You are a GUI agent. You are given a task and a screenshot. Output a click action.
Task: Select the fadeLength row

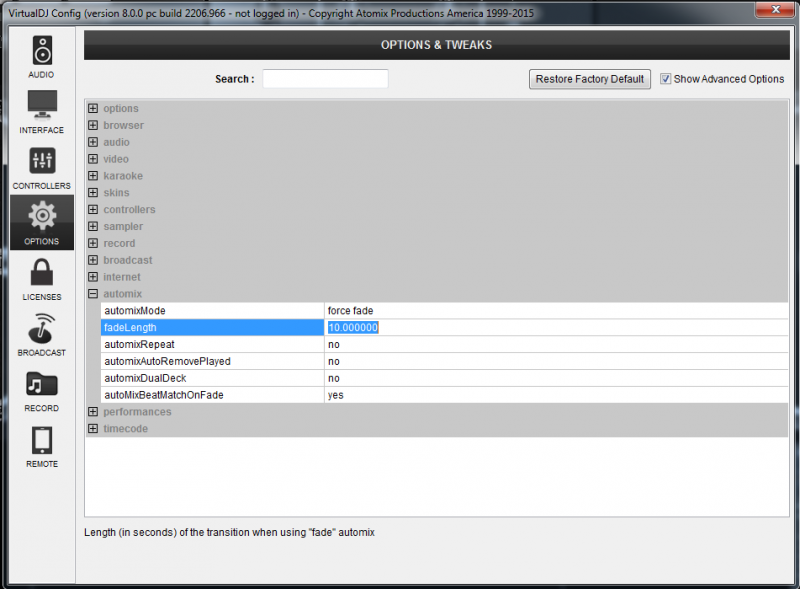(444, 328)
